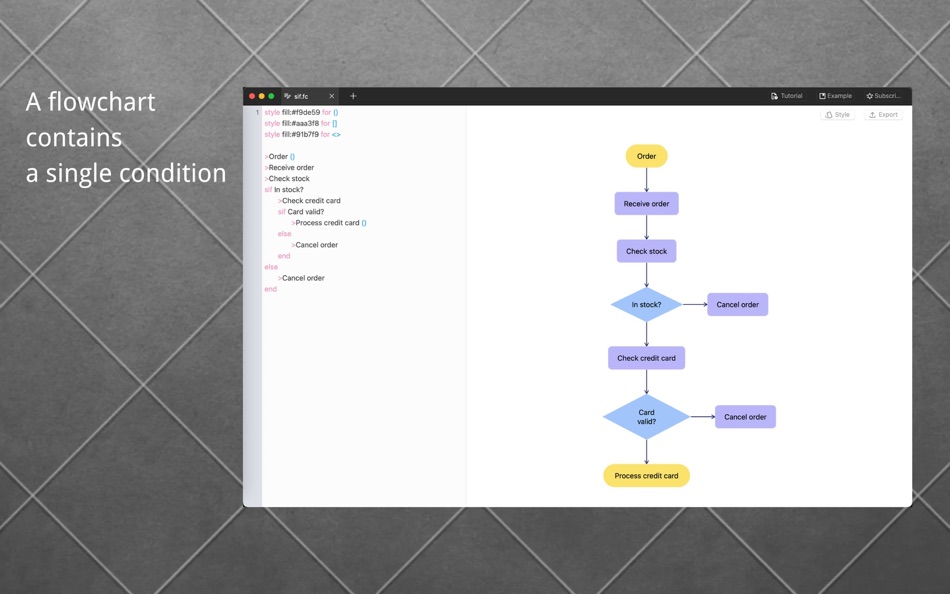Click the code line 'style fill:#91b7f9 for <>'
Image resolution: width=950 pixels, height=594 pixels.
click(302, 135)
